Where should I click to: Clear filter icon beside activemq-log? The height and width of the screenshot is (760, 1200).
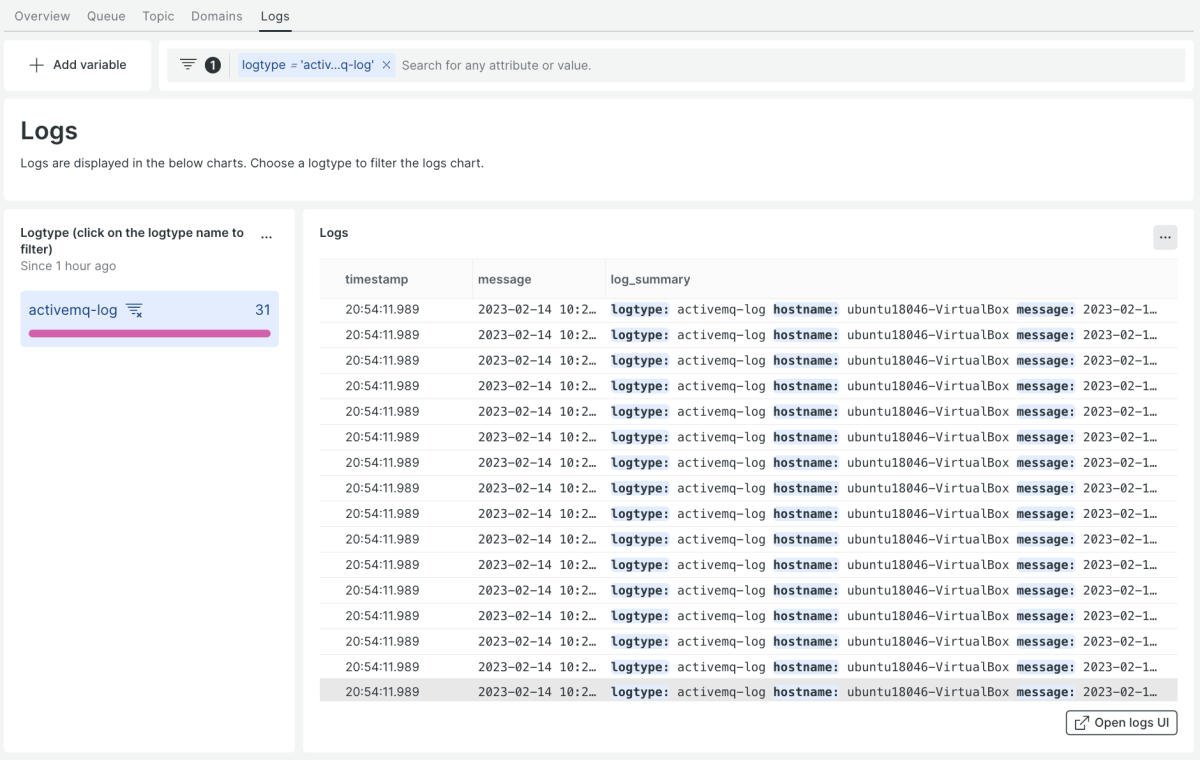click(x=134, y=311)
